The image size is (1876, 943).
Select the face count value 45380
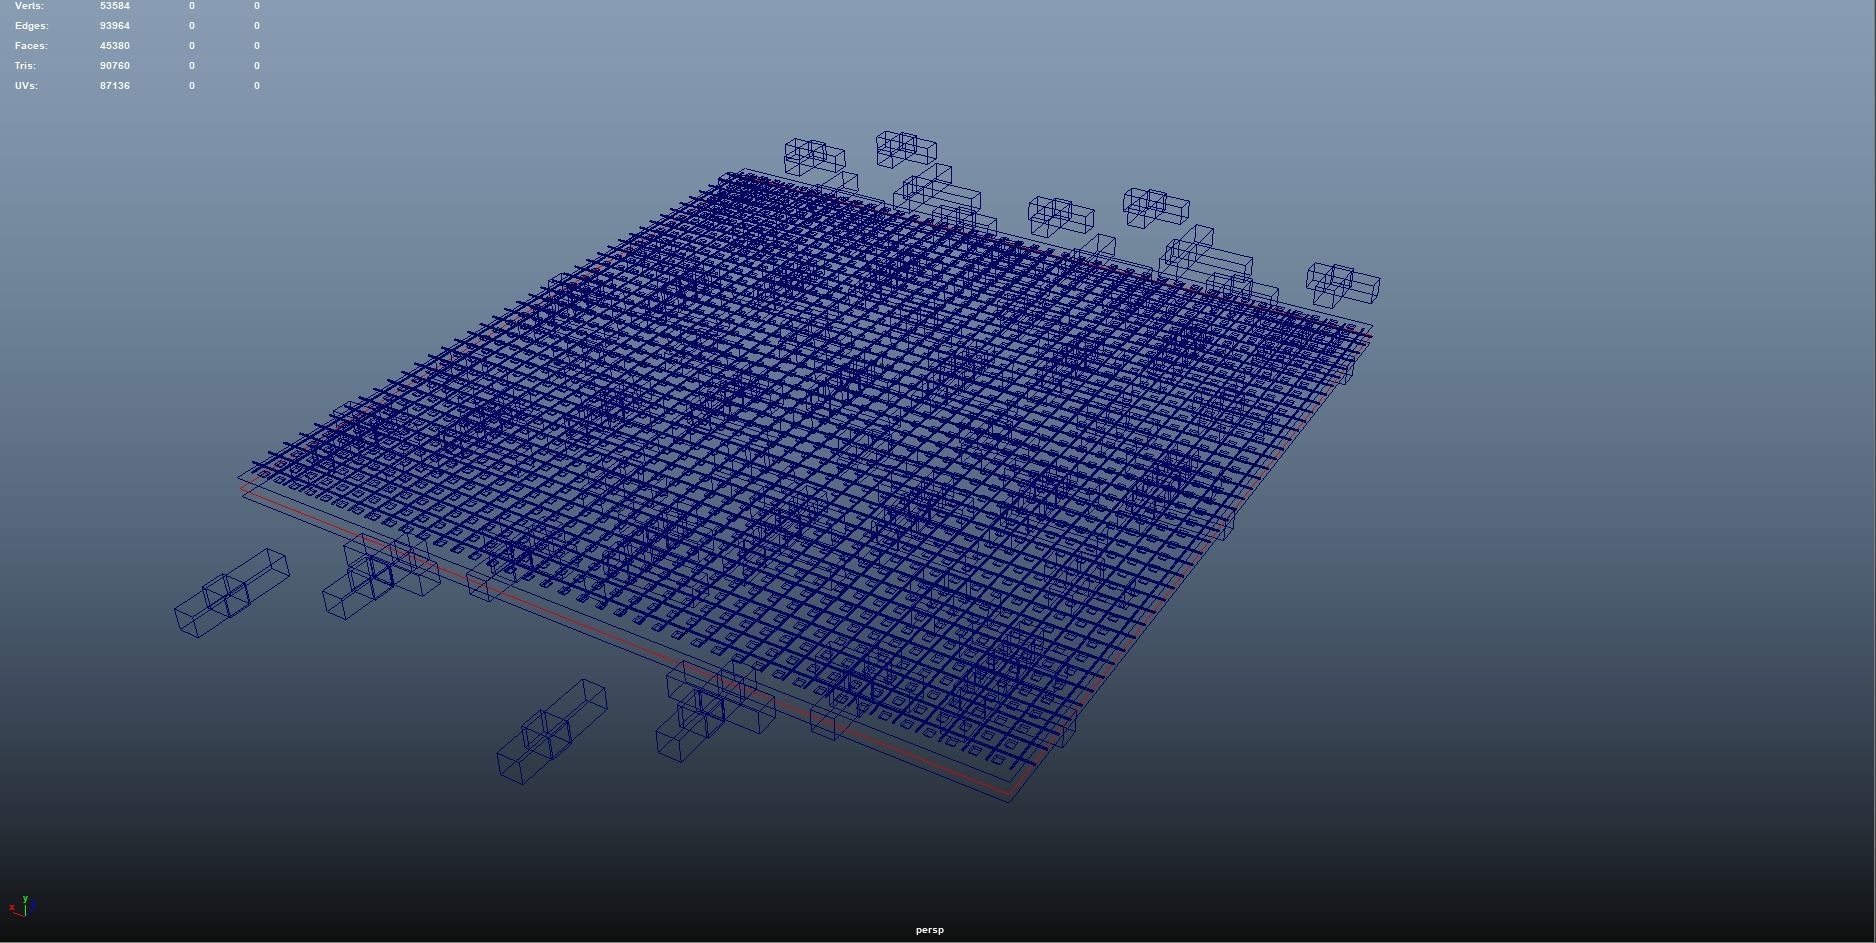(x=115, y=46)
